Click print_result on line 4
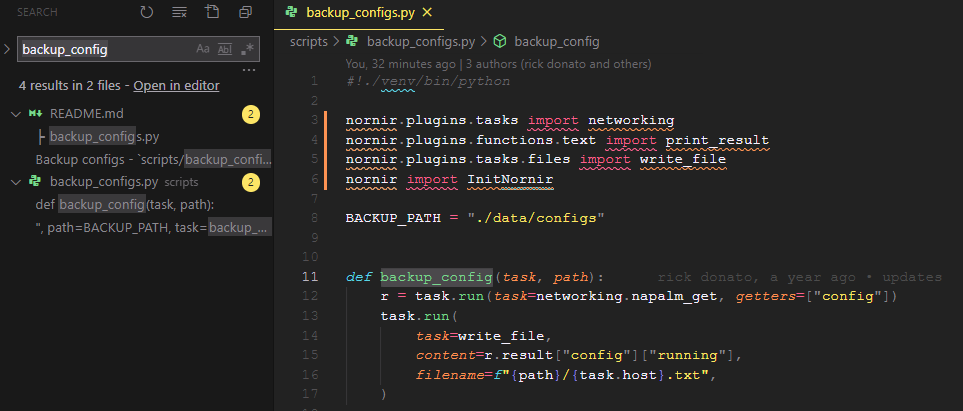963x411 pixels. click(717, 140)
